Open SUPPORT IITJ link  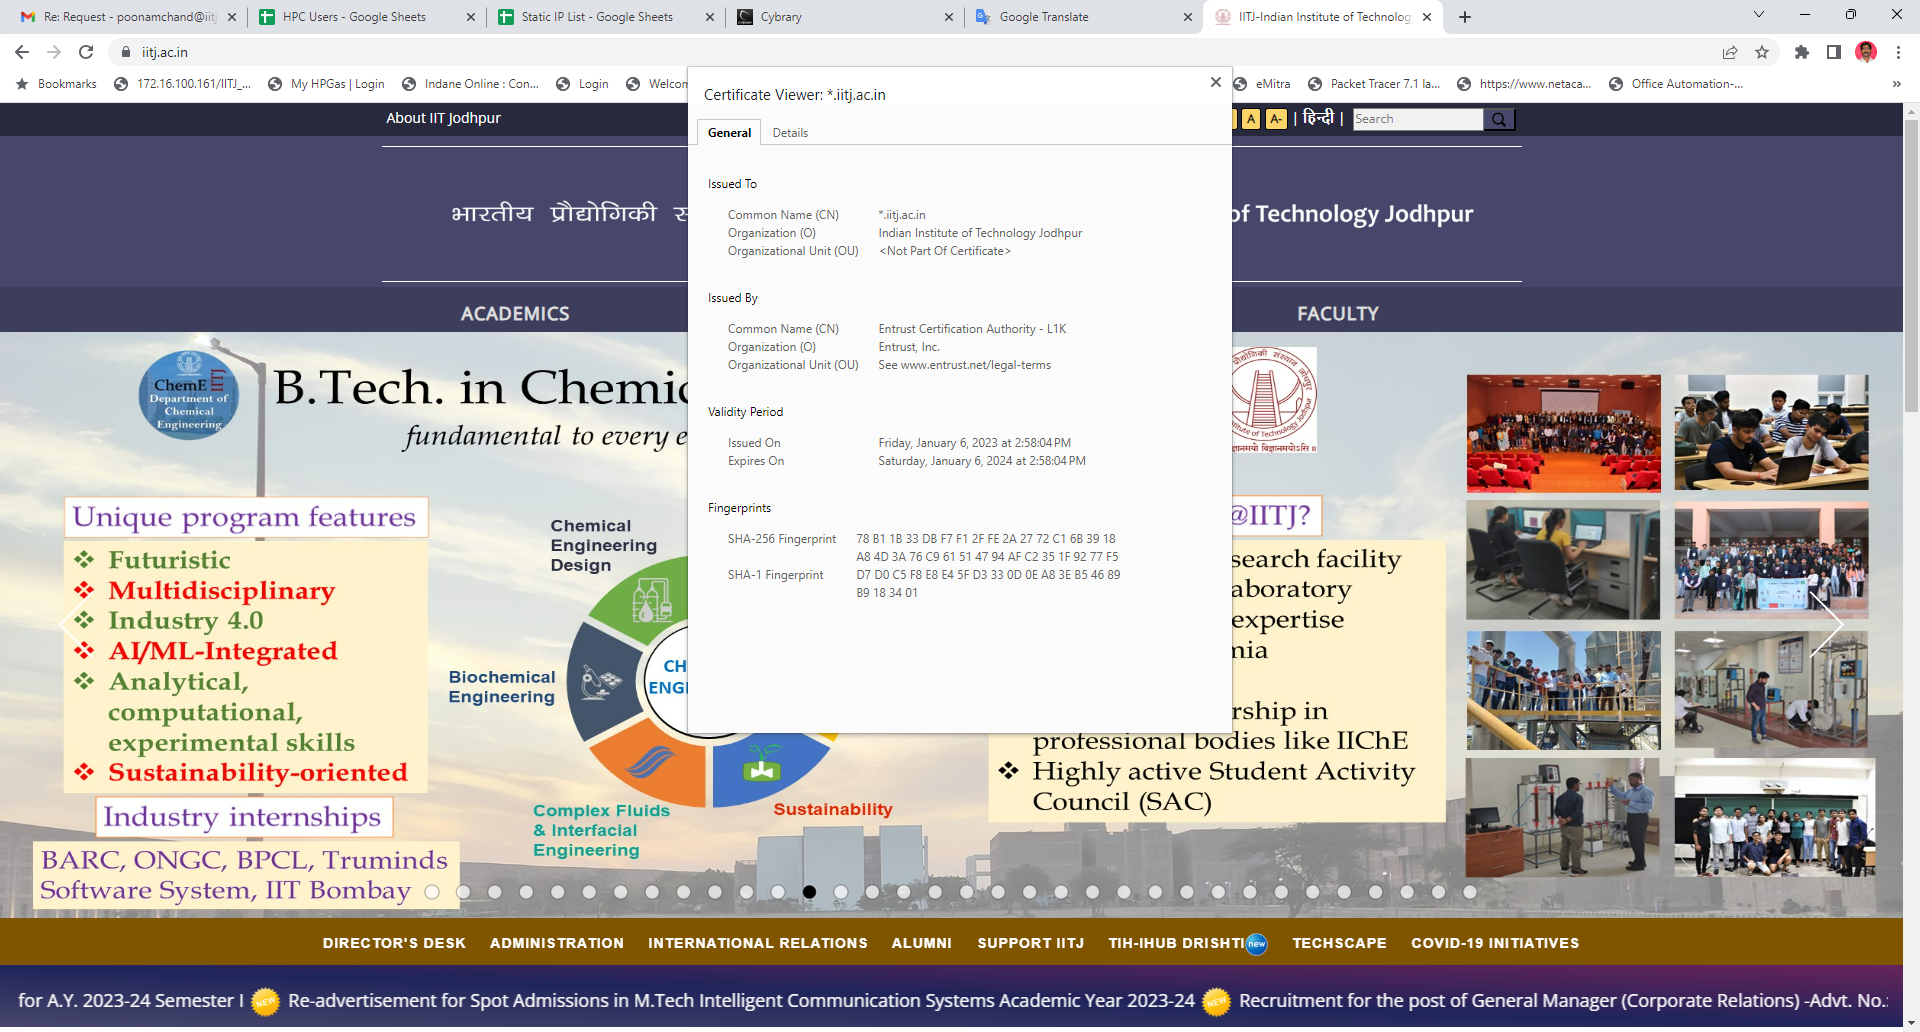(1031, 943)
